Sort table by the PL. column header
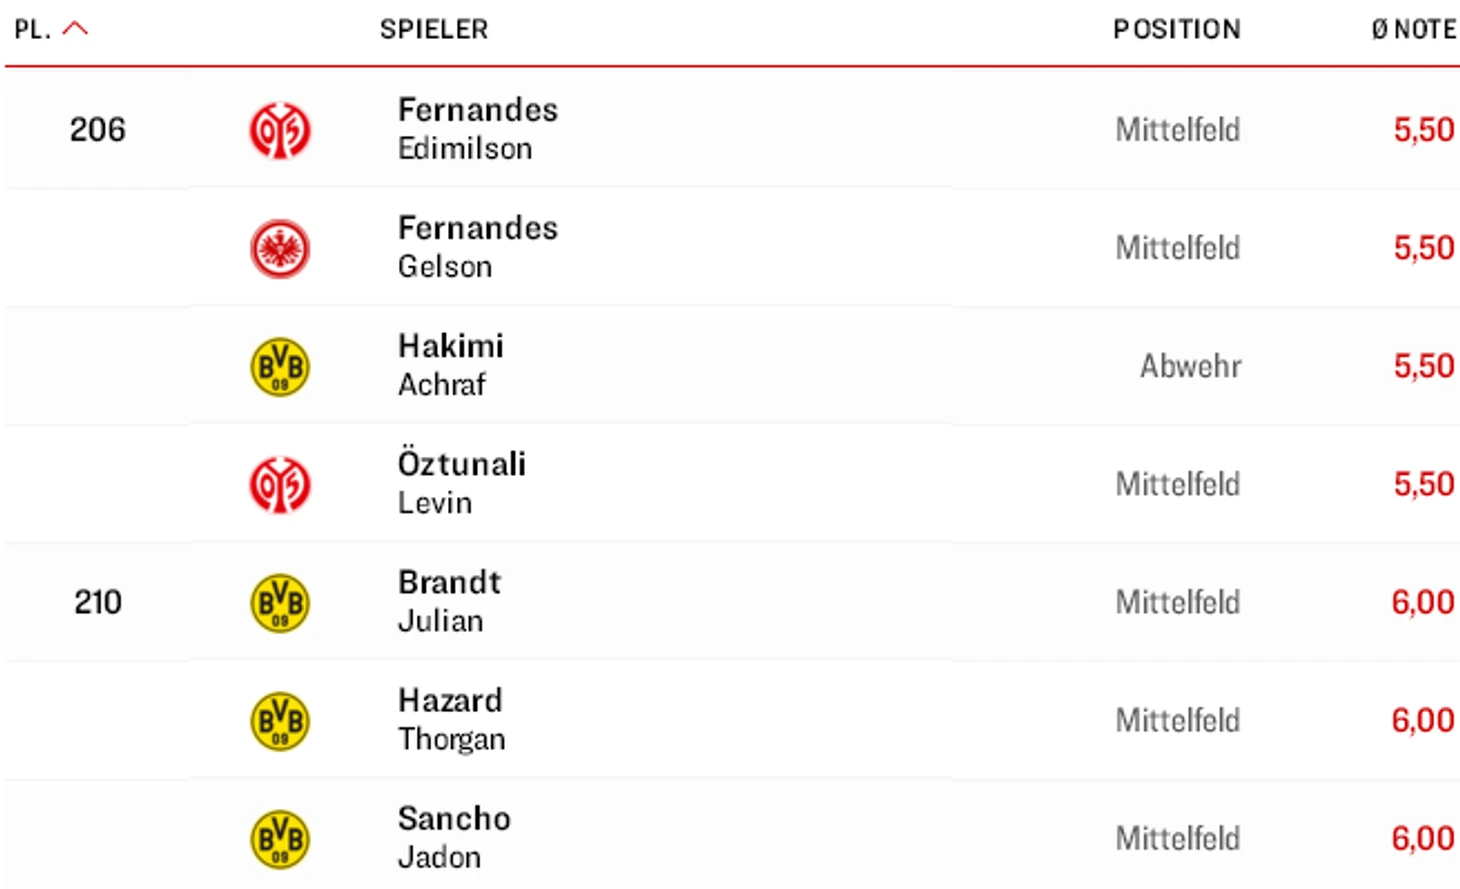 (32, 30)
